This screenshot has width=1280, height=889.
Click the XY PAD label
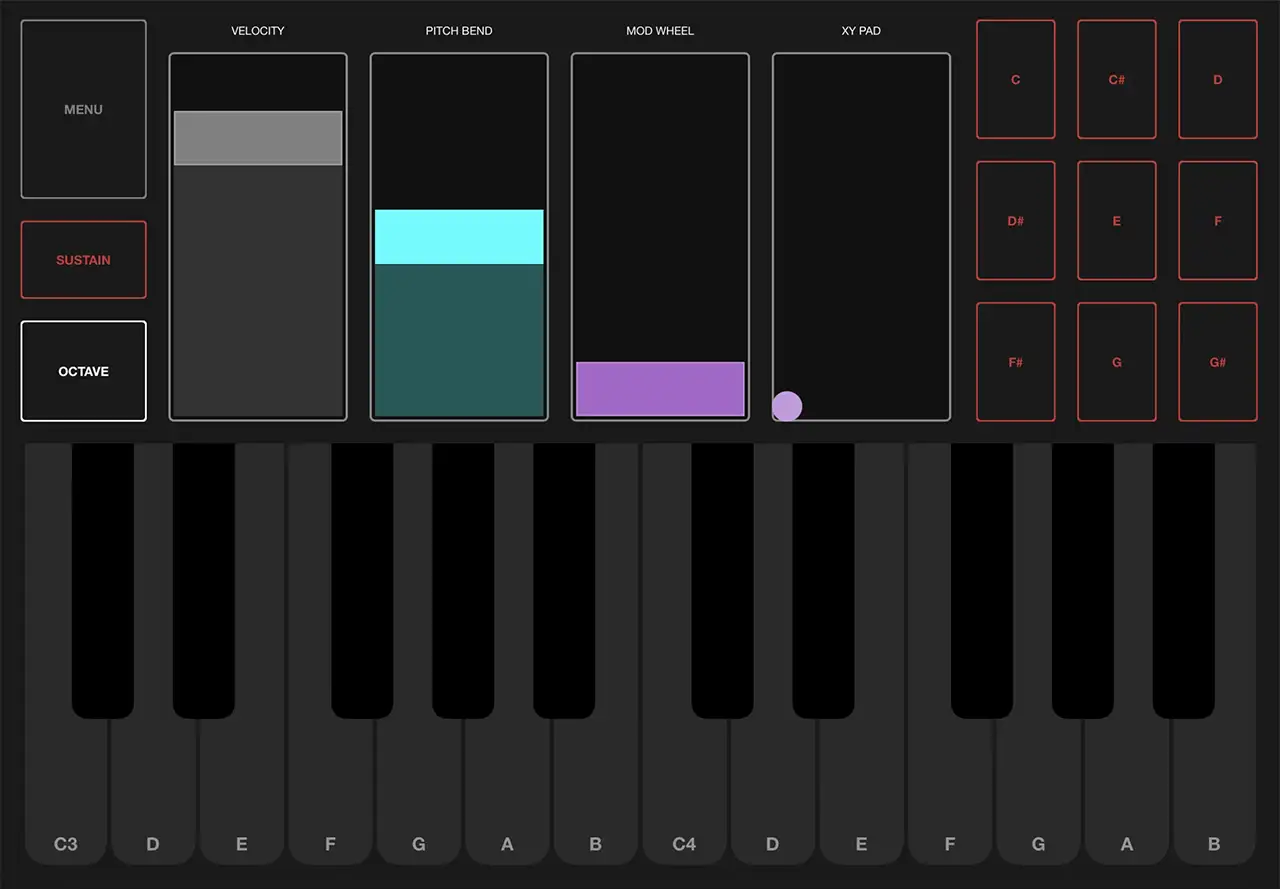tap(861, 31)
